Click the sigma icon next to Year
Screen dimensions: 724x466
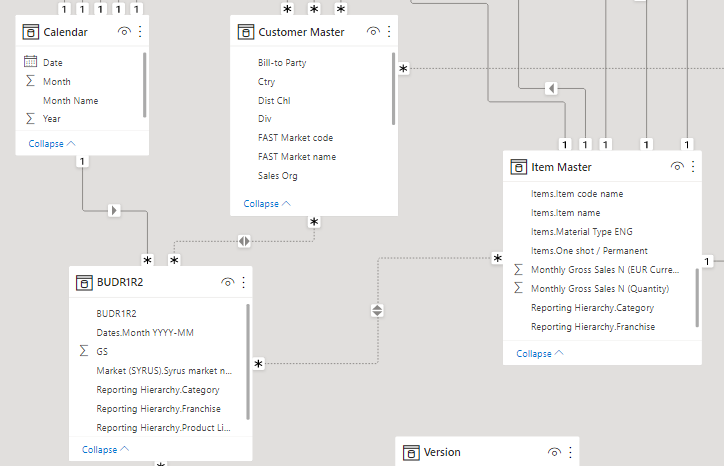pyautogui.click(x=30, y=119)
